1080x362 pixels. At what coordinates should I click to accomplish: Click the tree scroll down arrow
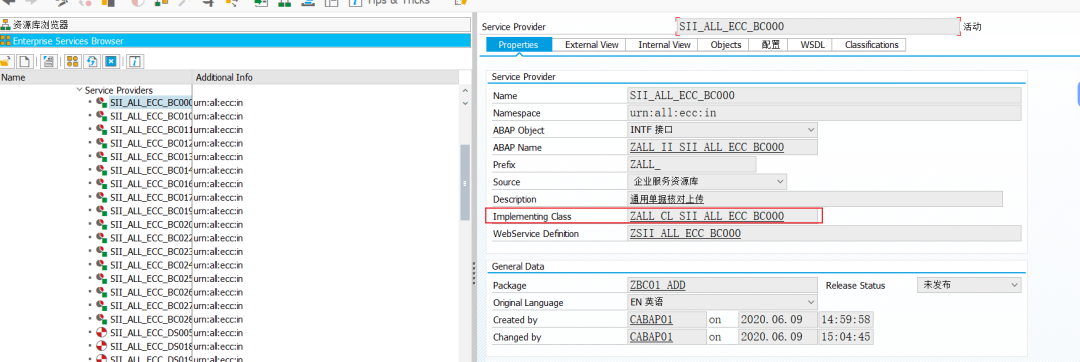(465, 103)
